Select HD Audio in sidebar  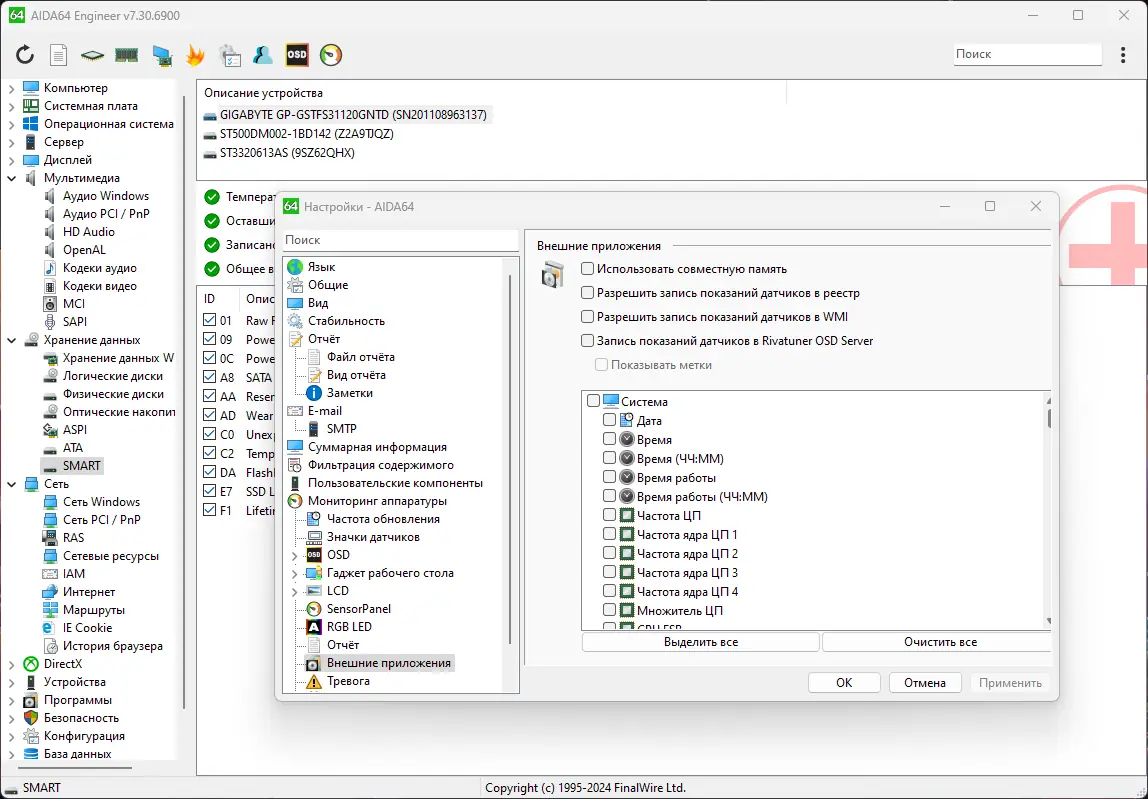pos(89,232)
